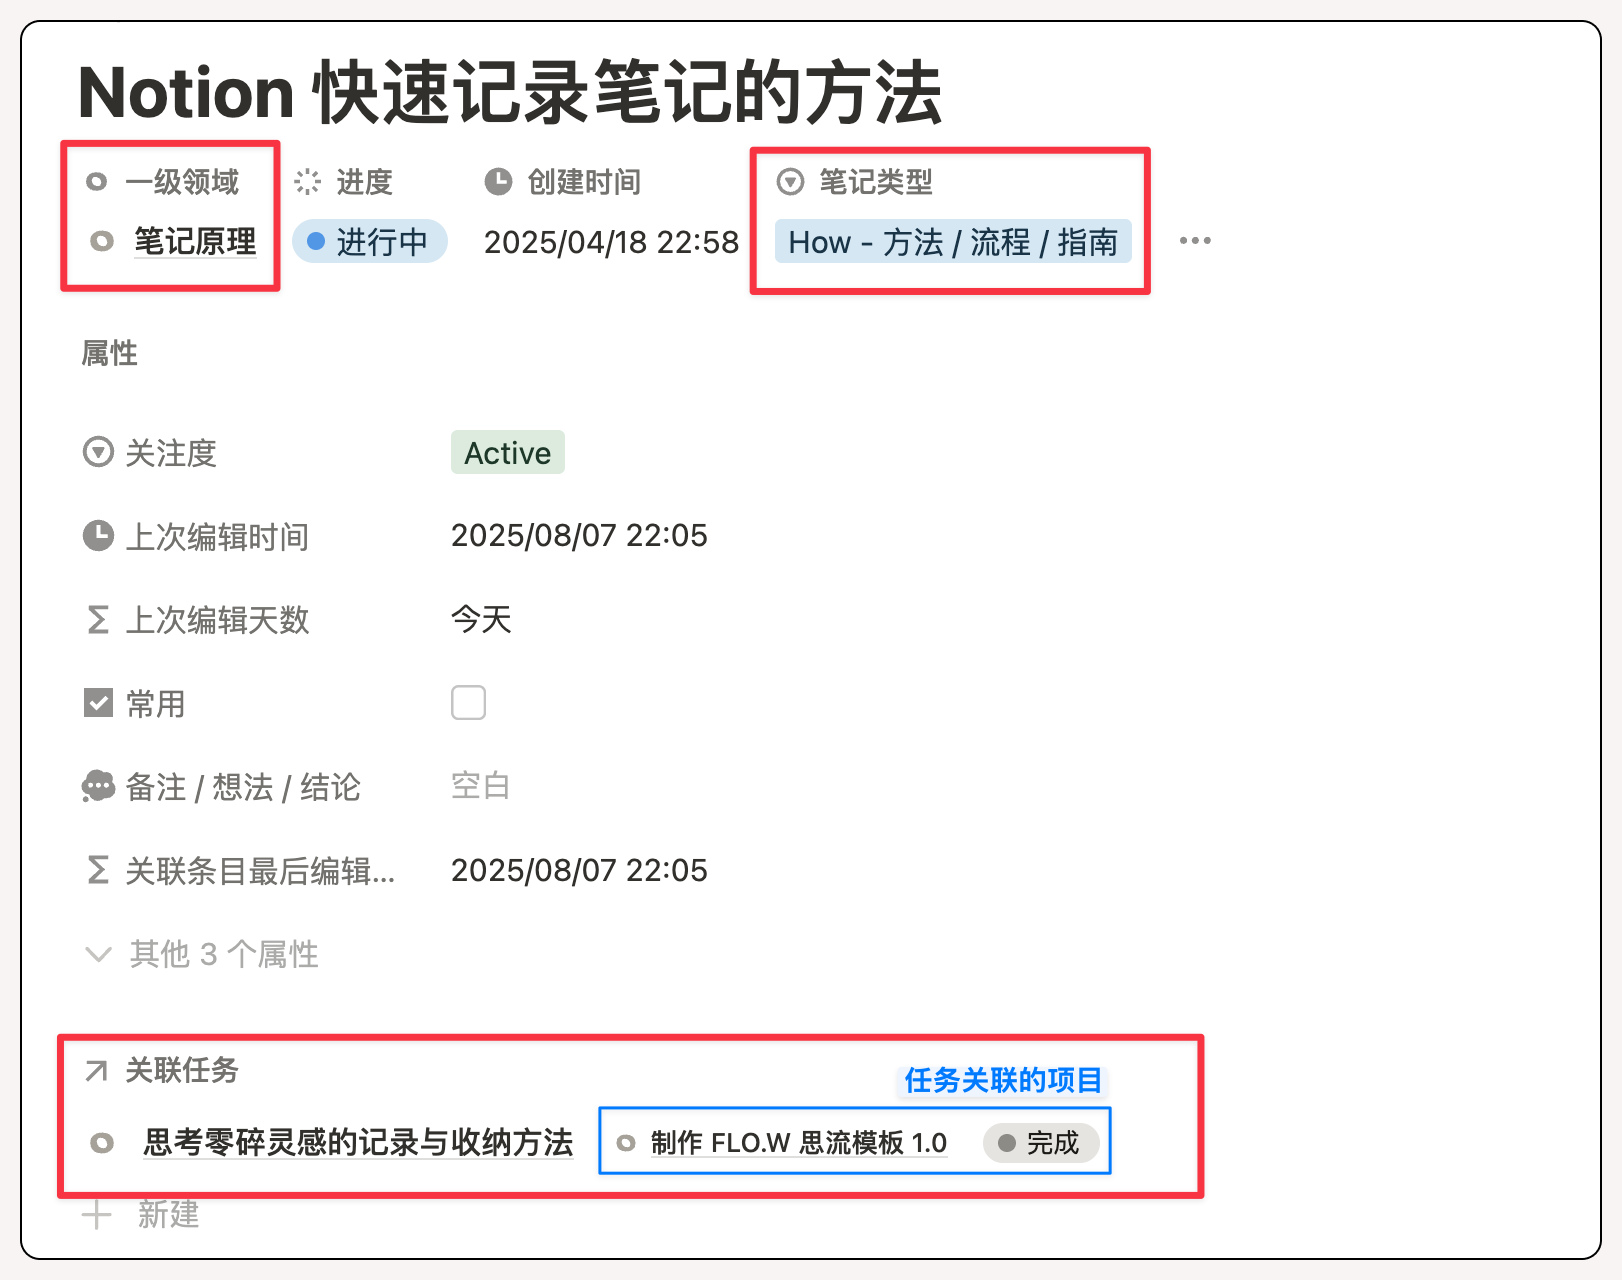Click the page icon beside 思考零碎灵感的记录与收纳方法
1622x1280 pixels.
coord(102,1142)
